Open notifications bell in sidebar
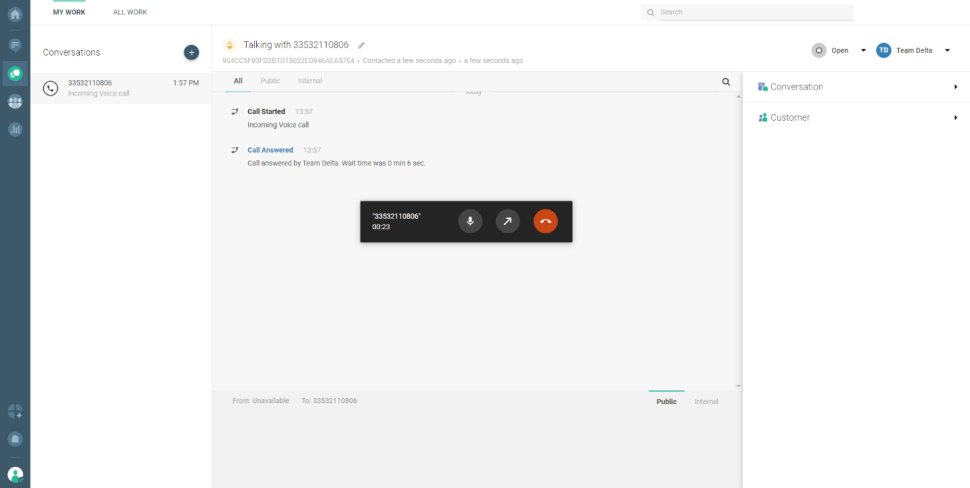 (x=15, y=438)
